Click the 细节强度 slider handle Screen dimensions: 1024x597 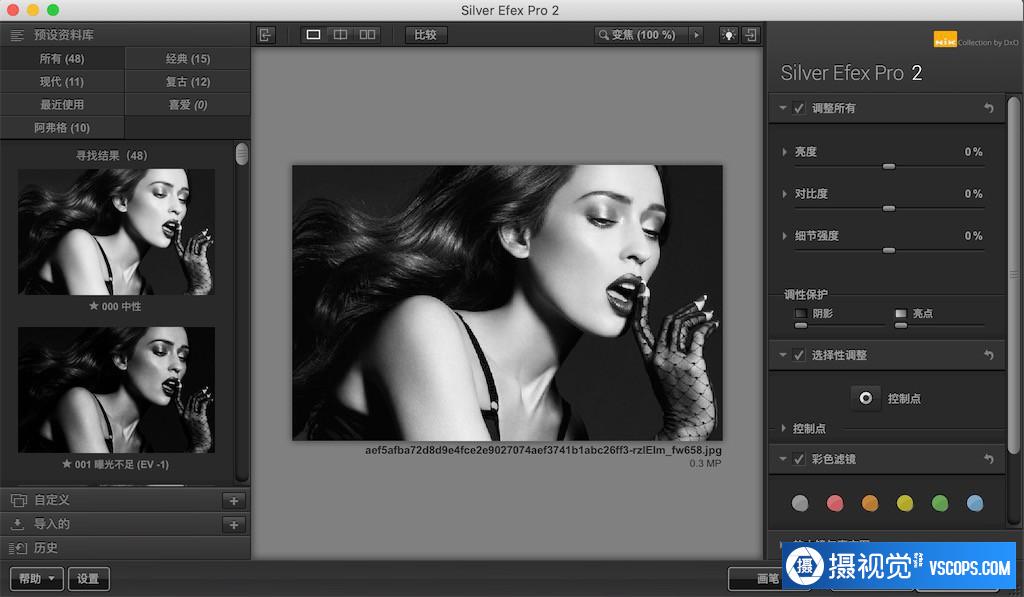click(889, 250)
